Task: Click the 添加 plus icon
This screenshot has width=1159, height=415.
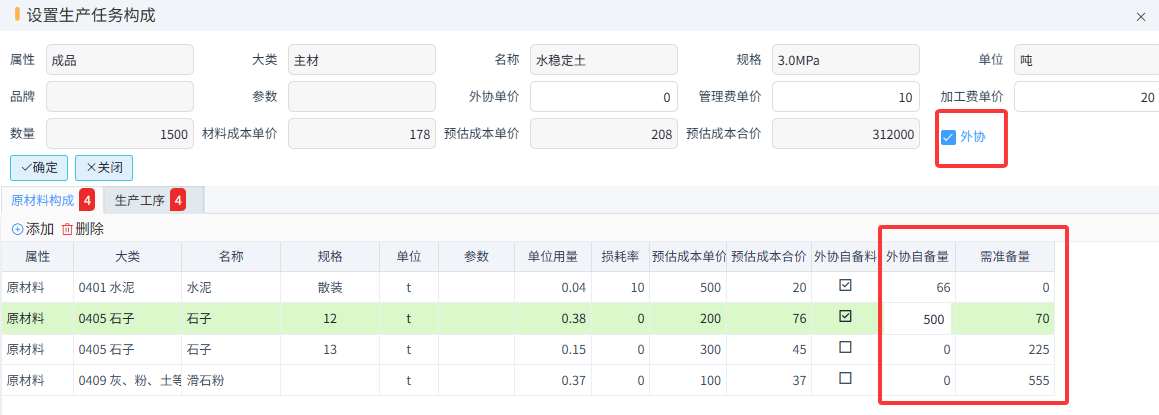Action: pos(17,229)
